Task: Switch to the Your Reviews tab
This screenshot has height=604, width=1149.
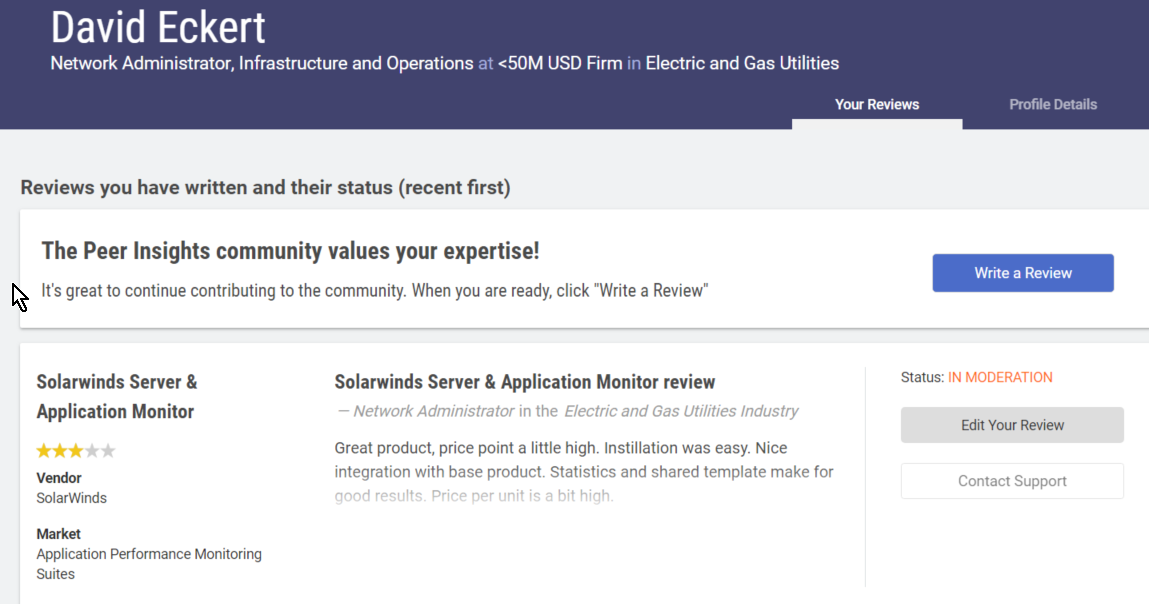Action: click(x=877, y=104)
